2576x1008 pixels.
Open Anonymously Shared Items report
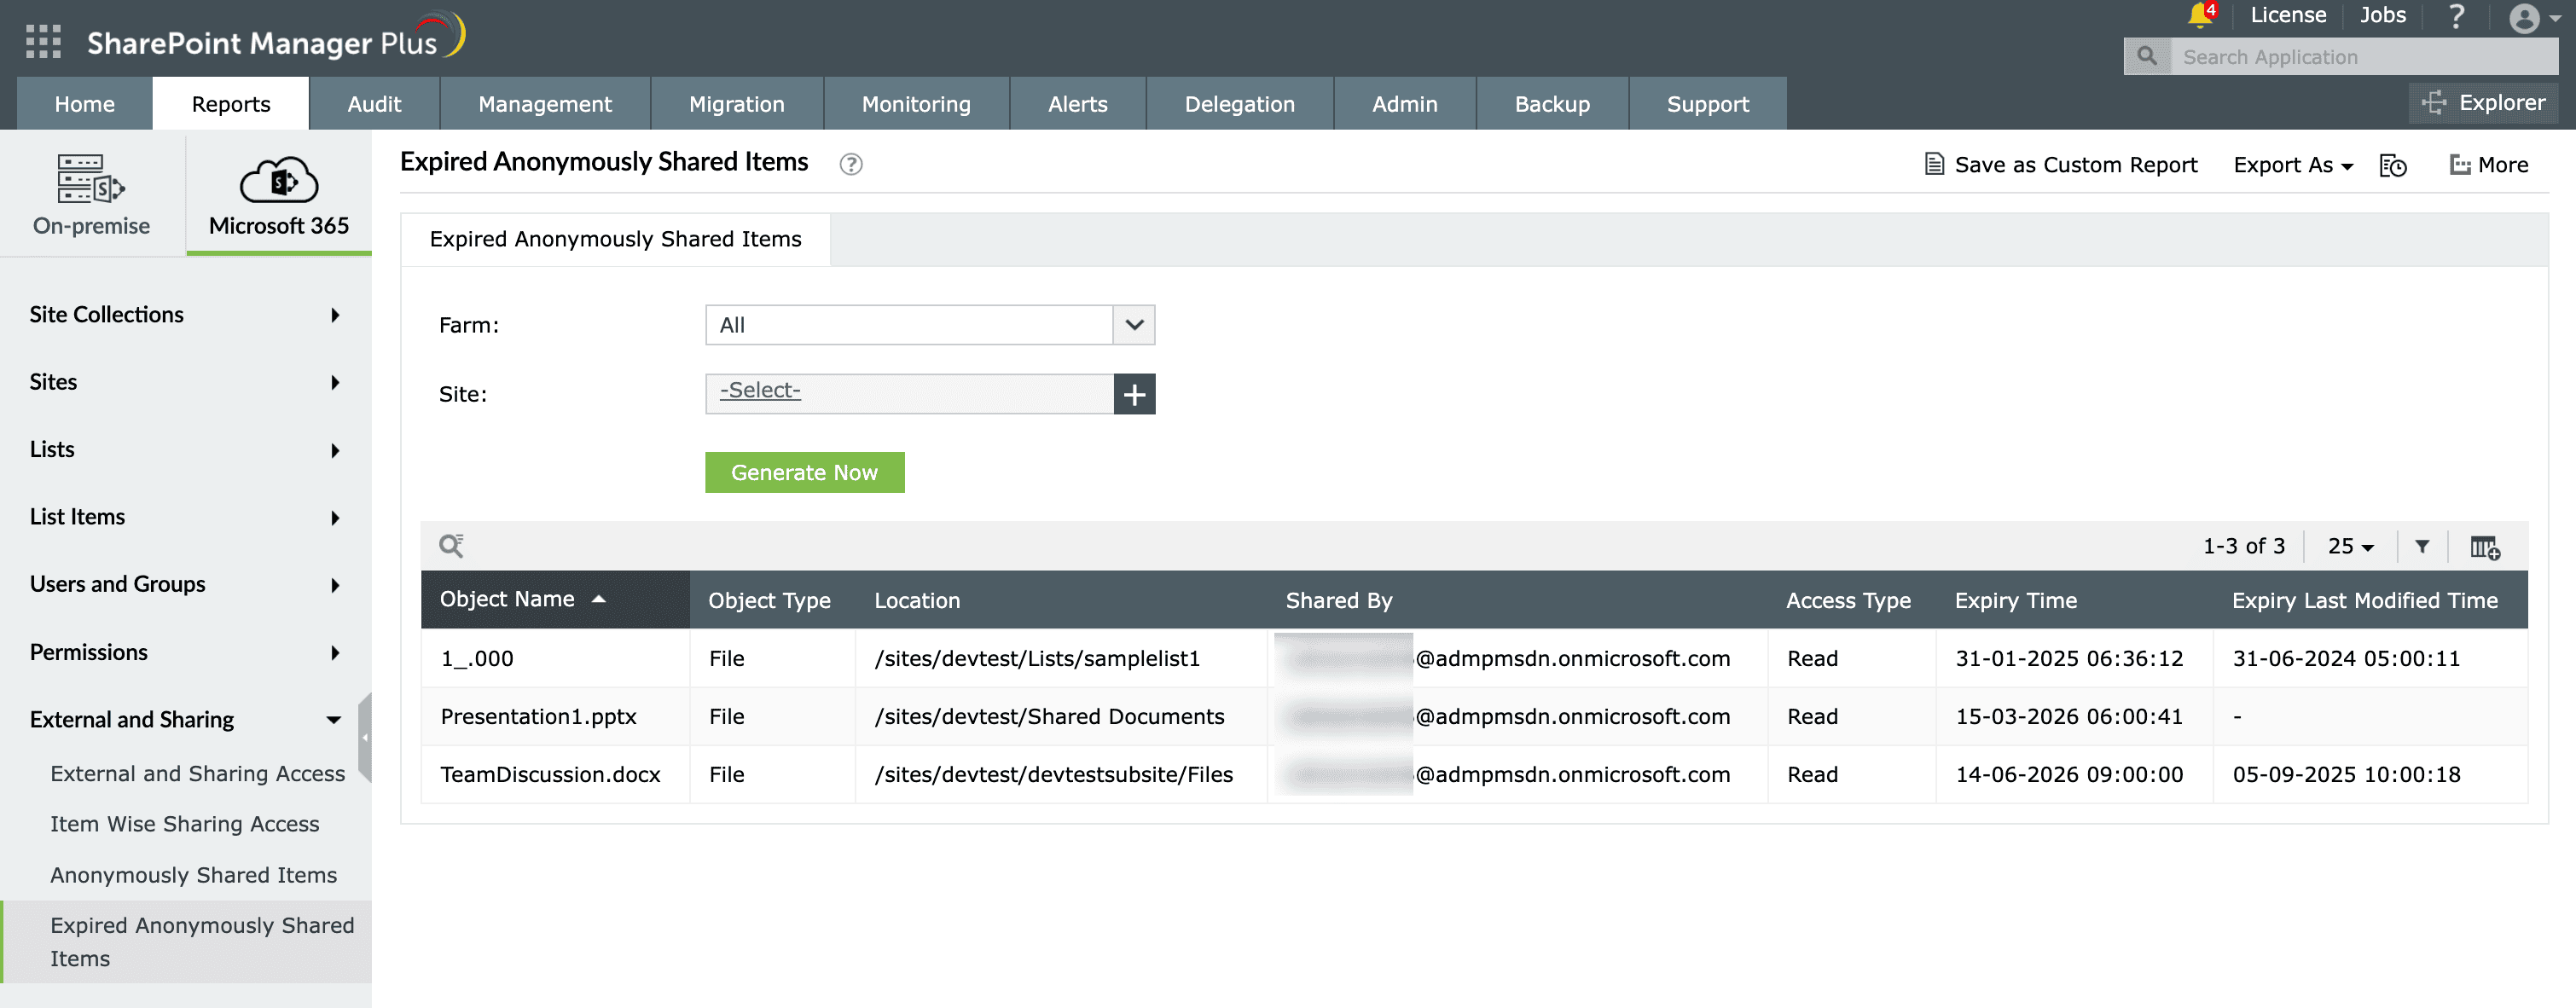(x=194, y=875)
